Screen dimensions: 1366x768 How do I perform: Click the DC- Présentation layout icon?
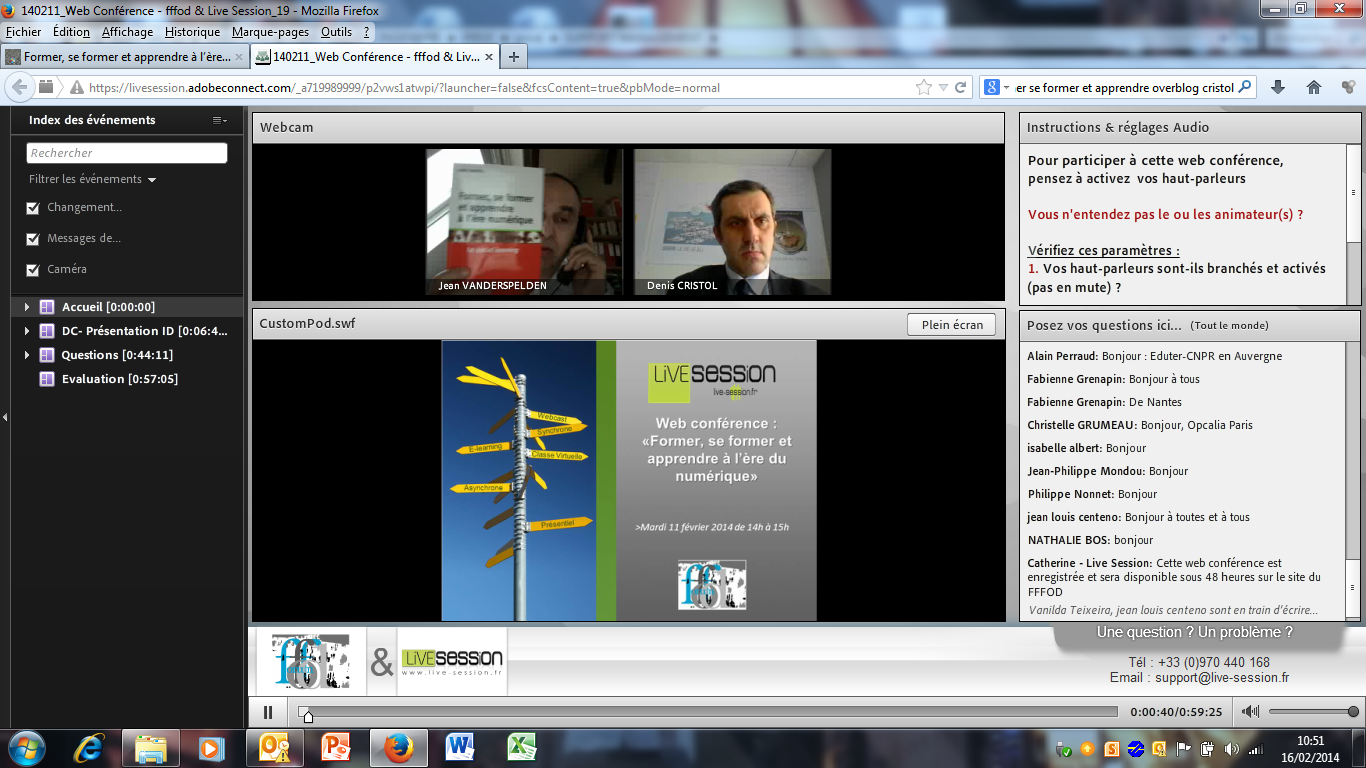pyautogui.click(x=46, y=331)
